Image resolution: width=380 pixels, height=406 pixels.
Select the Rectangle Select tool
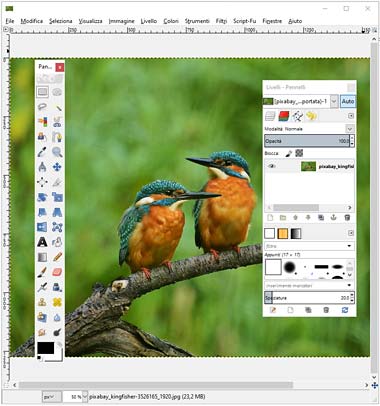[42, 92]
